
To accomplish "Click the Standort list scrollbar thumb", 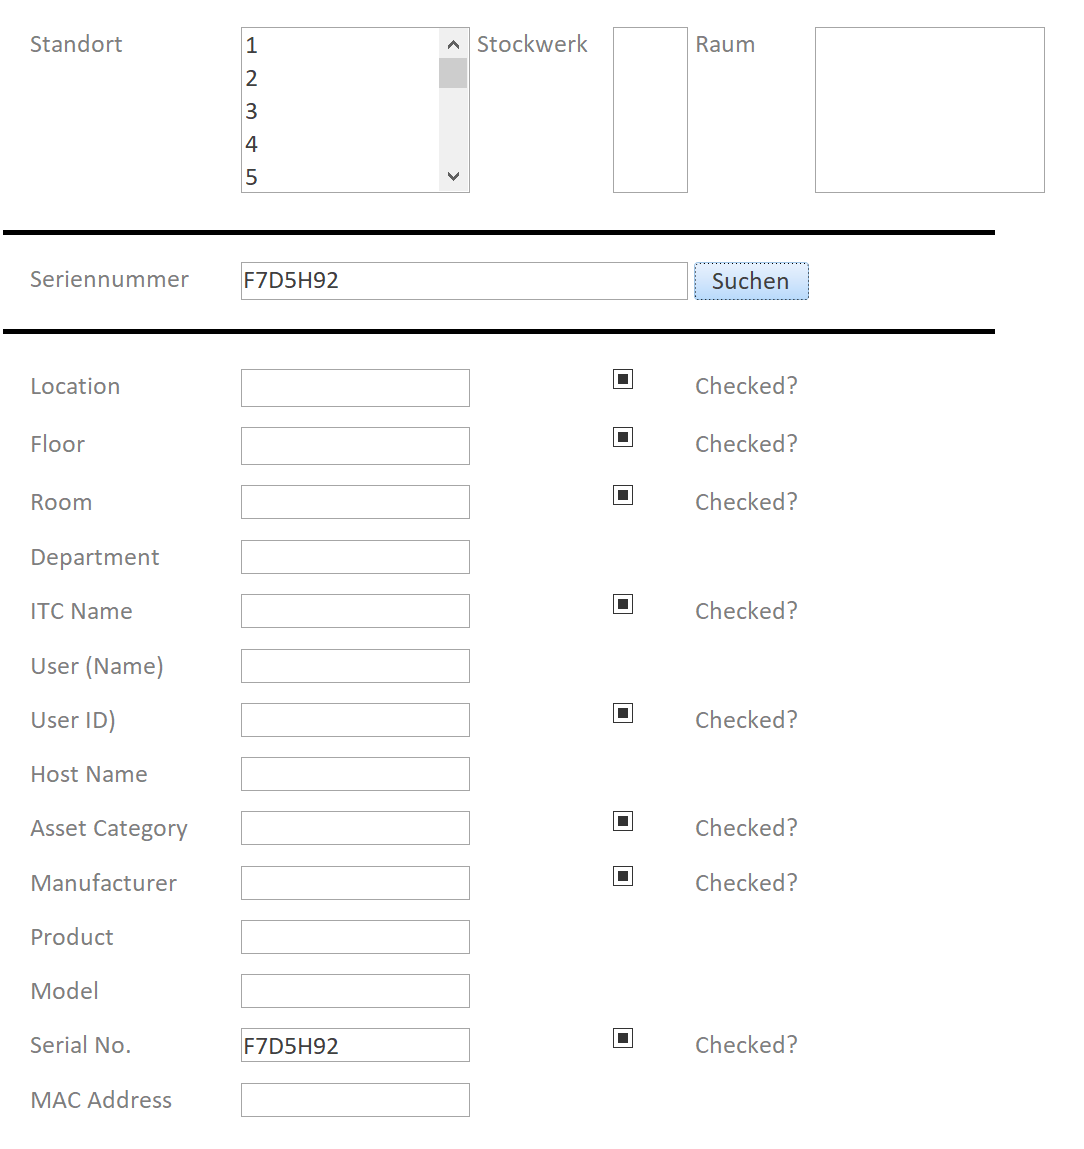I will 453,73.
